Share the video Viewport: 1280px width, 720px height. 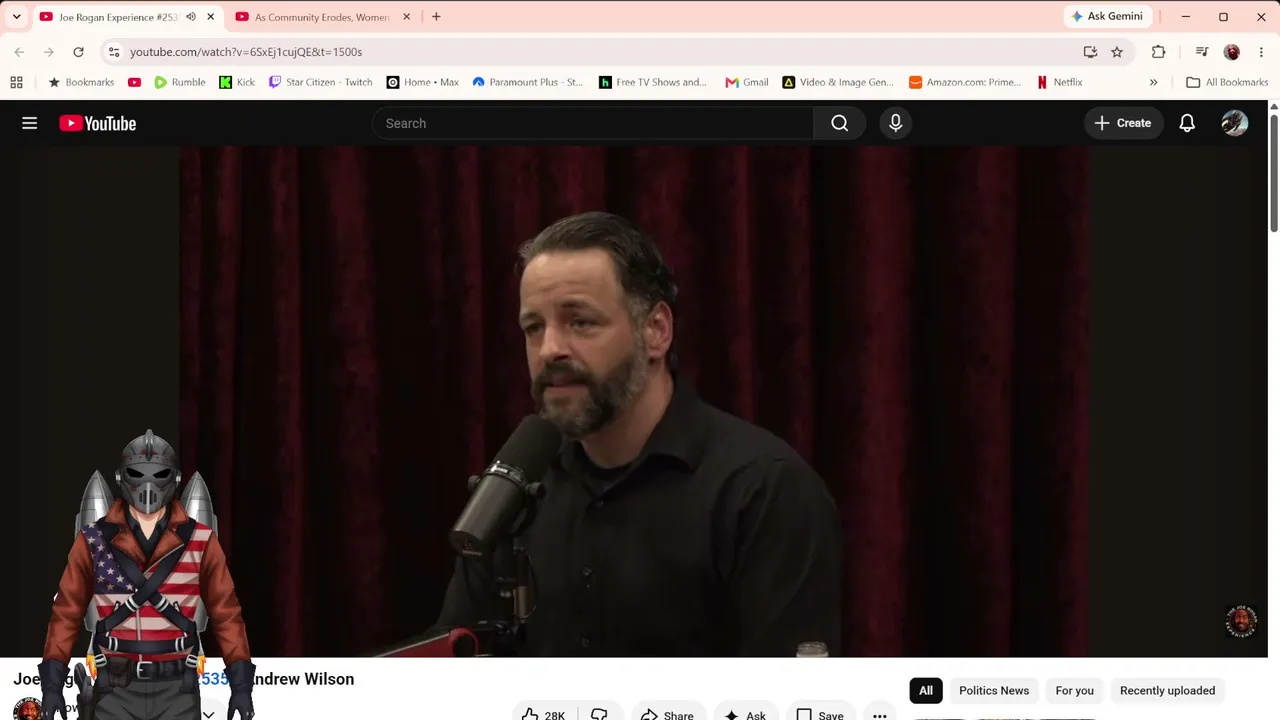[667, 714]
